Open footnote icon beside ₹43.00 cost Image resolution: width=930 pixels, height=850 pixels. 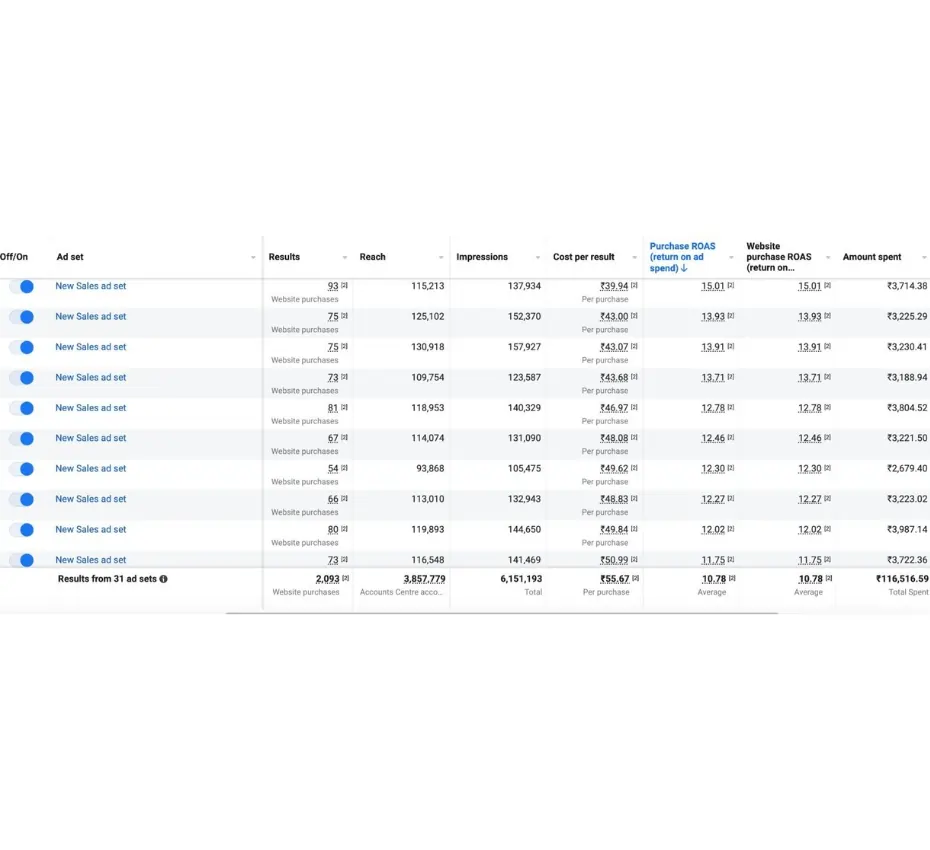[634, 316]
